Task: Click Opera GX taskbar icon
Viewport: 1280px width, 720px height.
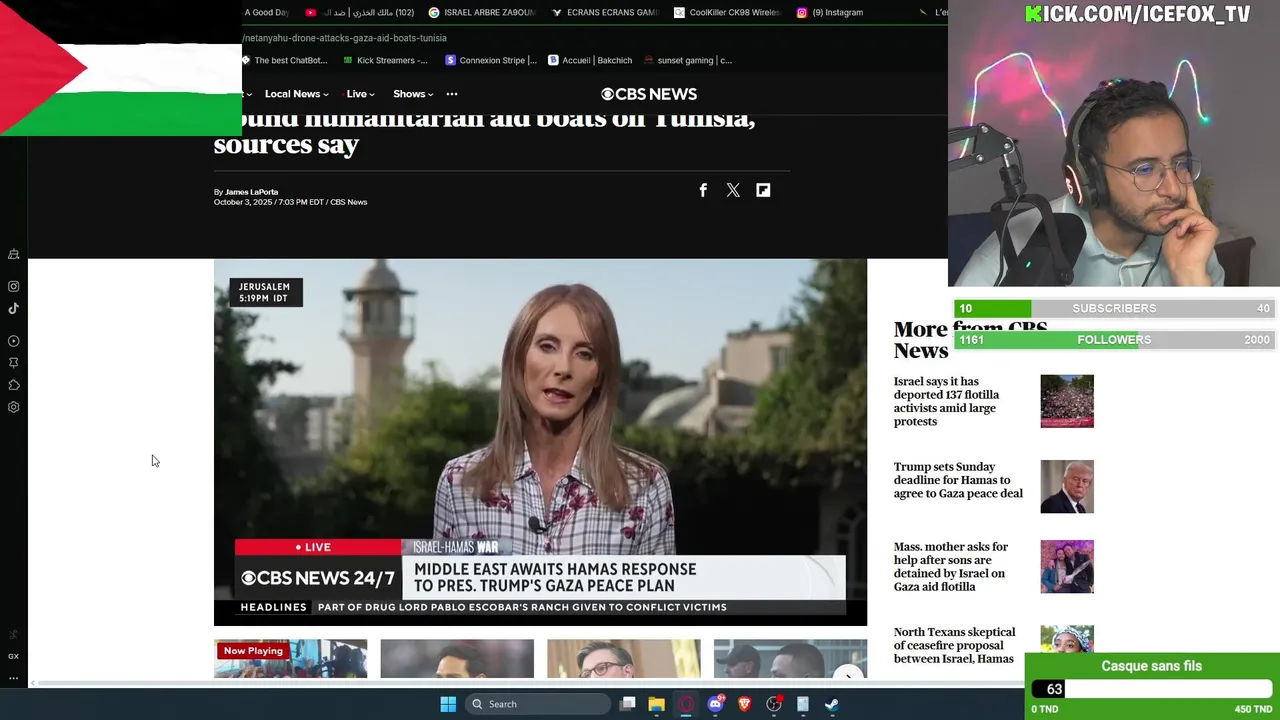Action: [686, 704]
